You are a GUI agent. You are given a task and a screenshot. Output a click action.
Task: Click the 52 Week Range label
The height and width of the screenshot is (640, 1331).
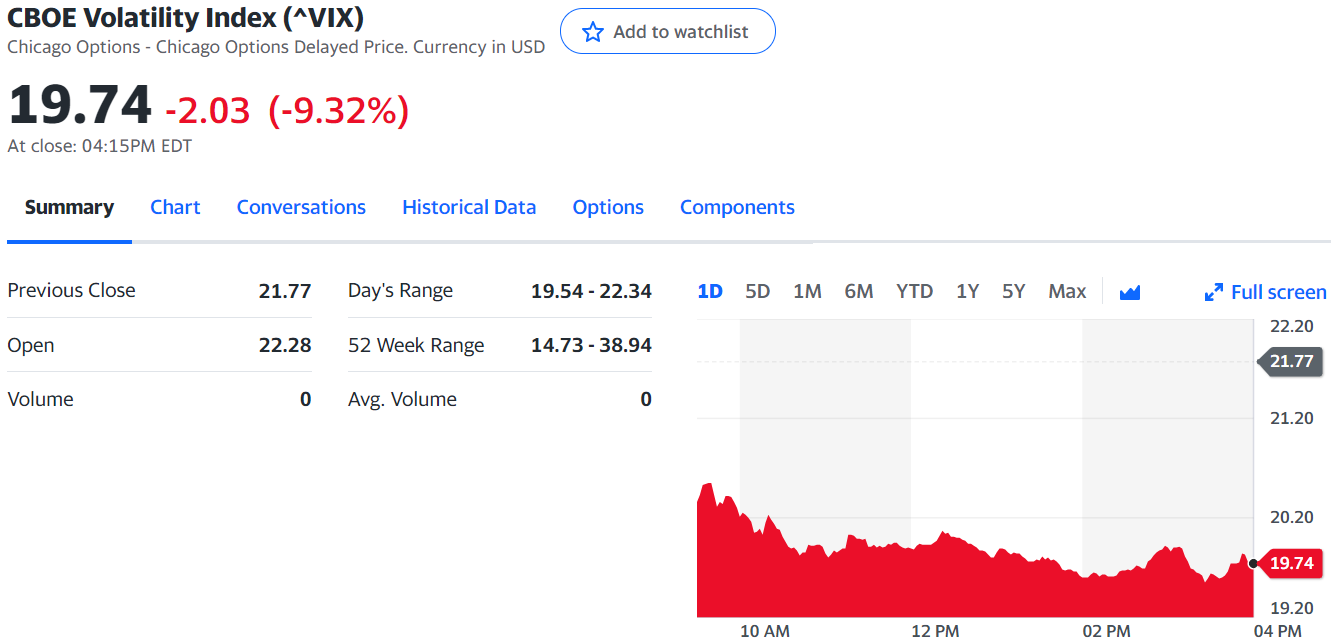click(416, 345)
